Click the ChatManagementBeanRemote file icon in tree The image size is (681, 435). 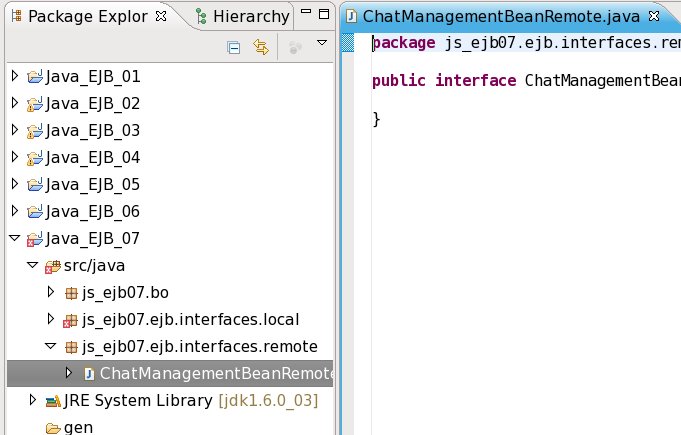[89, 374]
